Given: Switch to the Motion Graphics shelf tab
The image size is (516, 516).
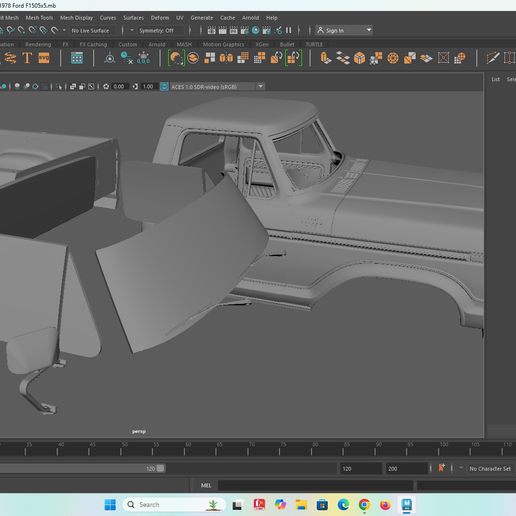Looking at the screenshot, I should 223,44.
